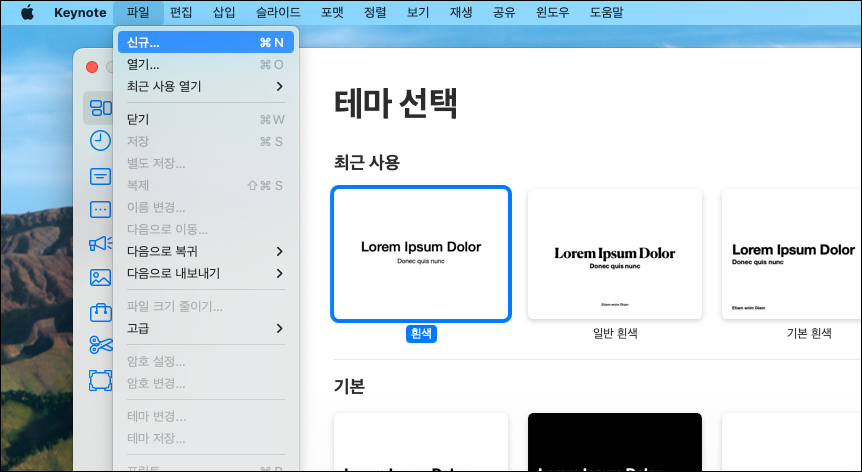The image size is (862, 472).
Task: Expand the 최근 사용 열기 submenu
Action: pos(206,86)
